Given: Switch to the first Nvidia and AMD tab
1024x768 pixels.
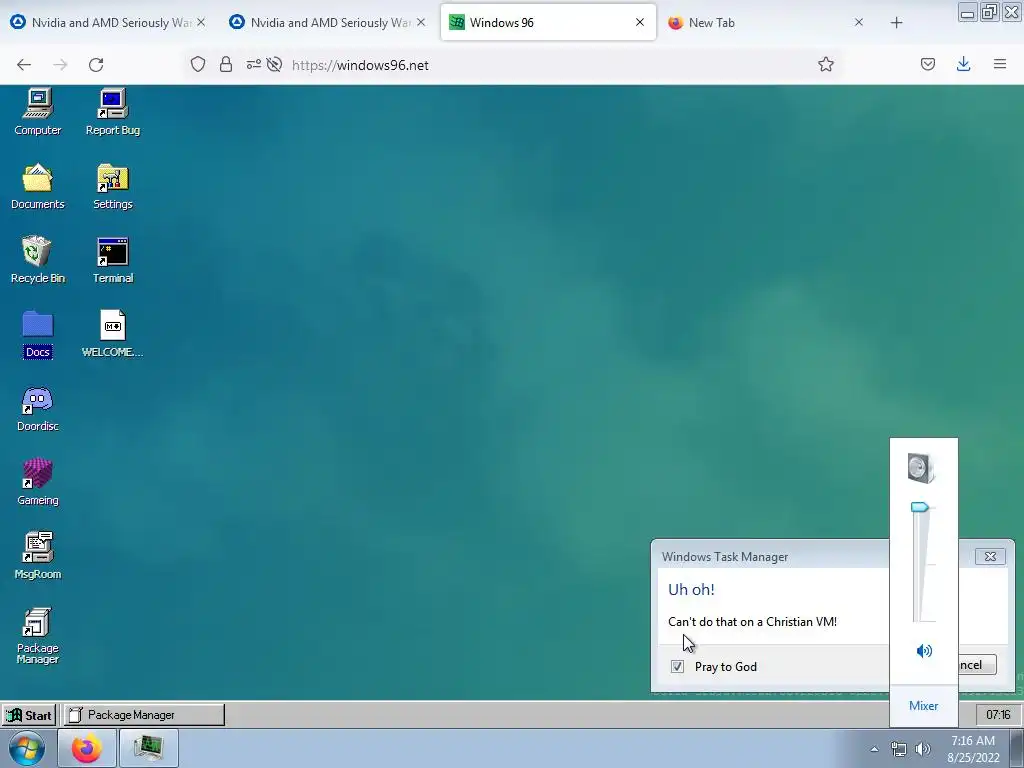Looking at the screenshot, I should (x=108, y=22).
